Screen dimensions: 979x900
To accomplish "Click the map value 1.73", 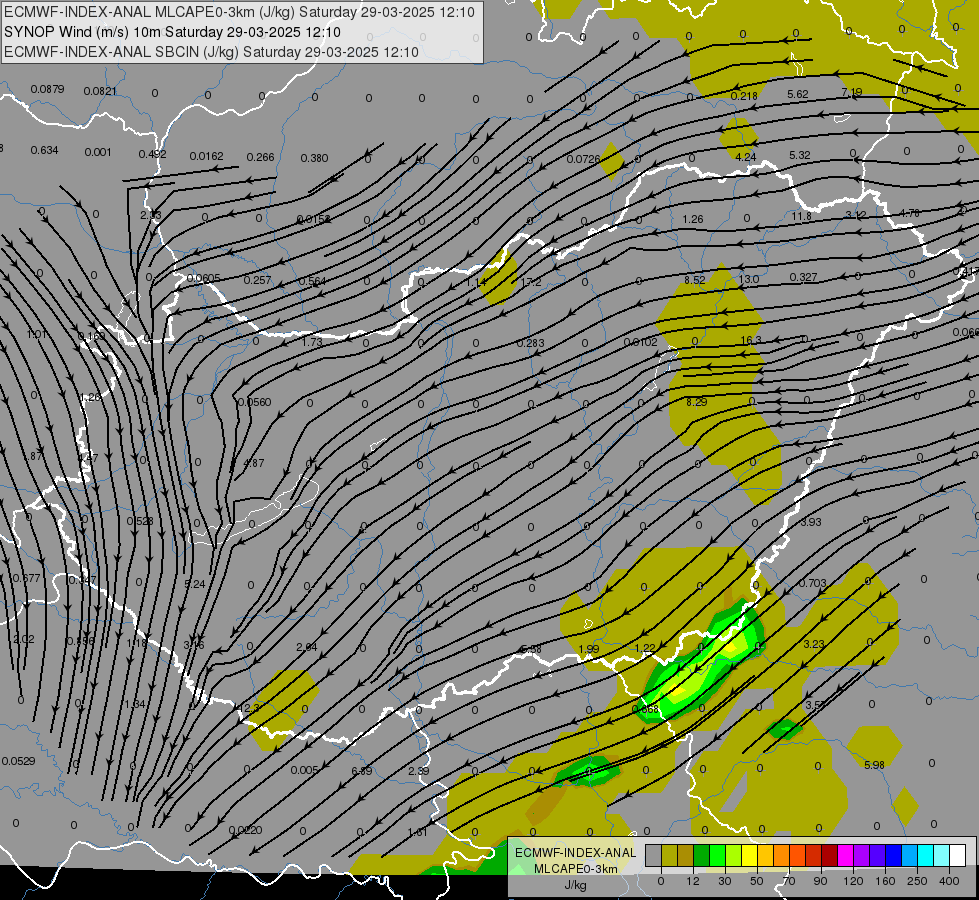I will pos(312,342).
